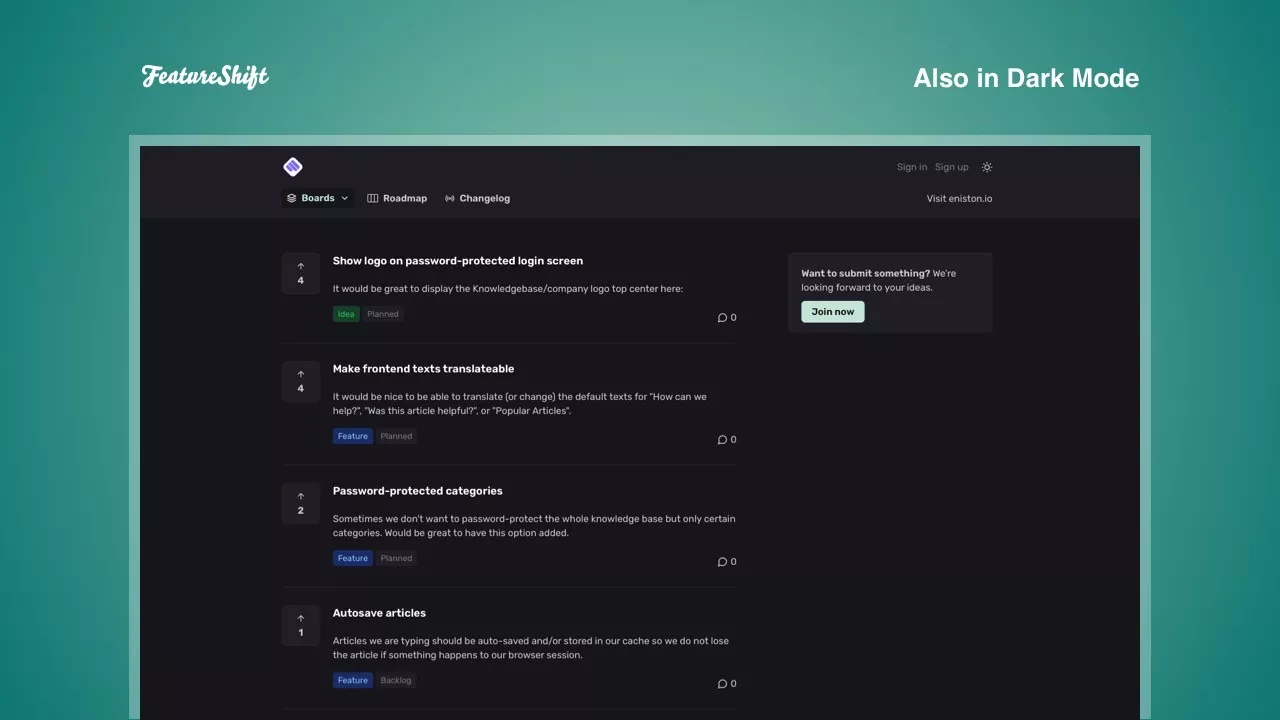Open comments on Autosave articles post
Image resolution: width=1280 pixels, height=720 pixels.
pos(727,684)
